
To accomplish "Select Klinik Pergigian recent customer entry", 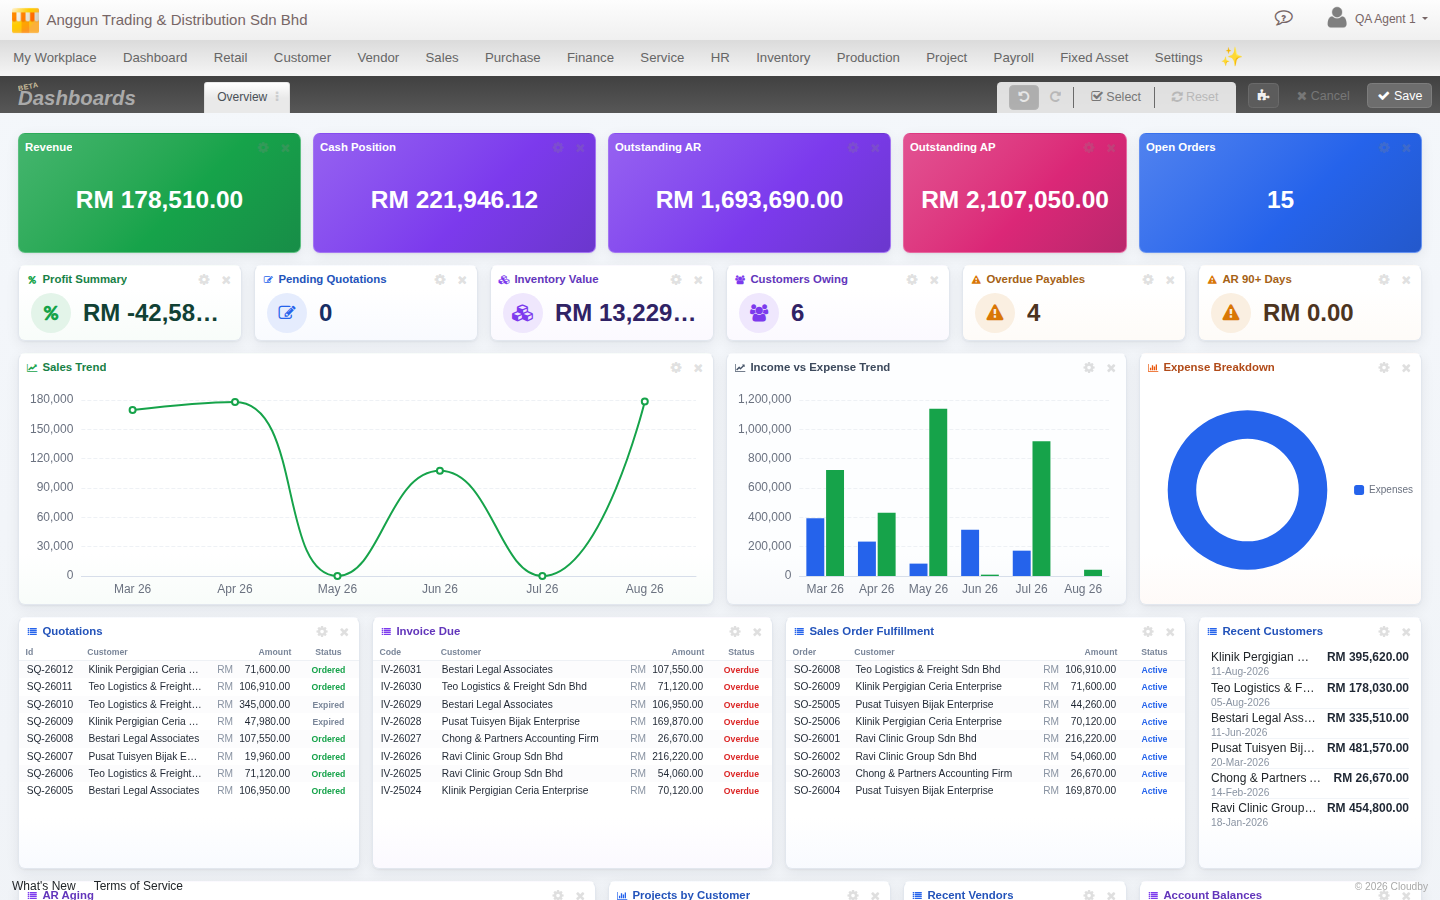I will [x=1310, y=663].
